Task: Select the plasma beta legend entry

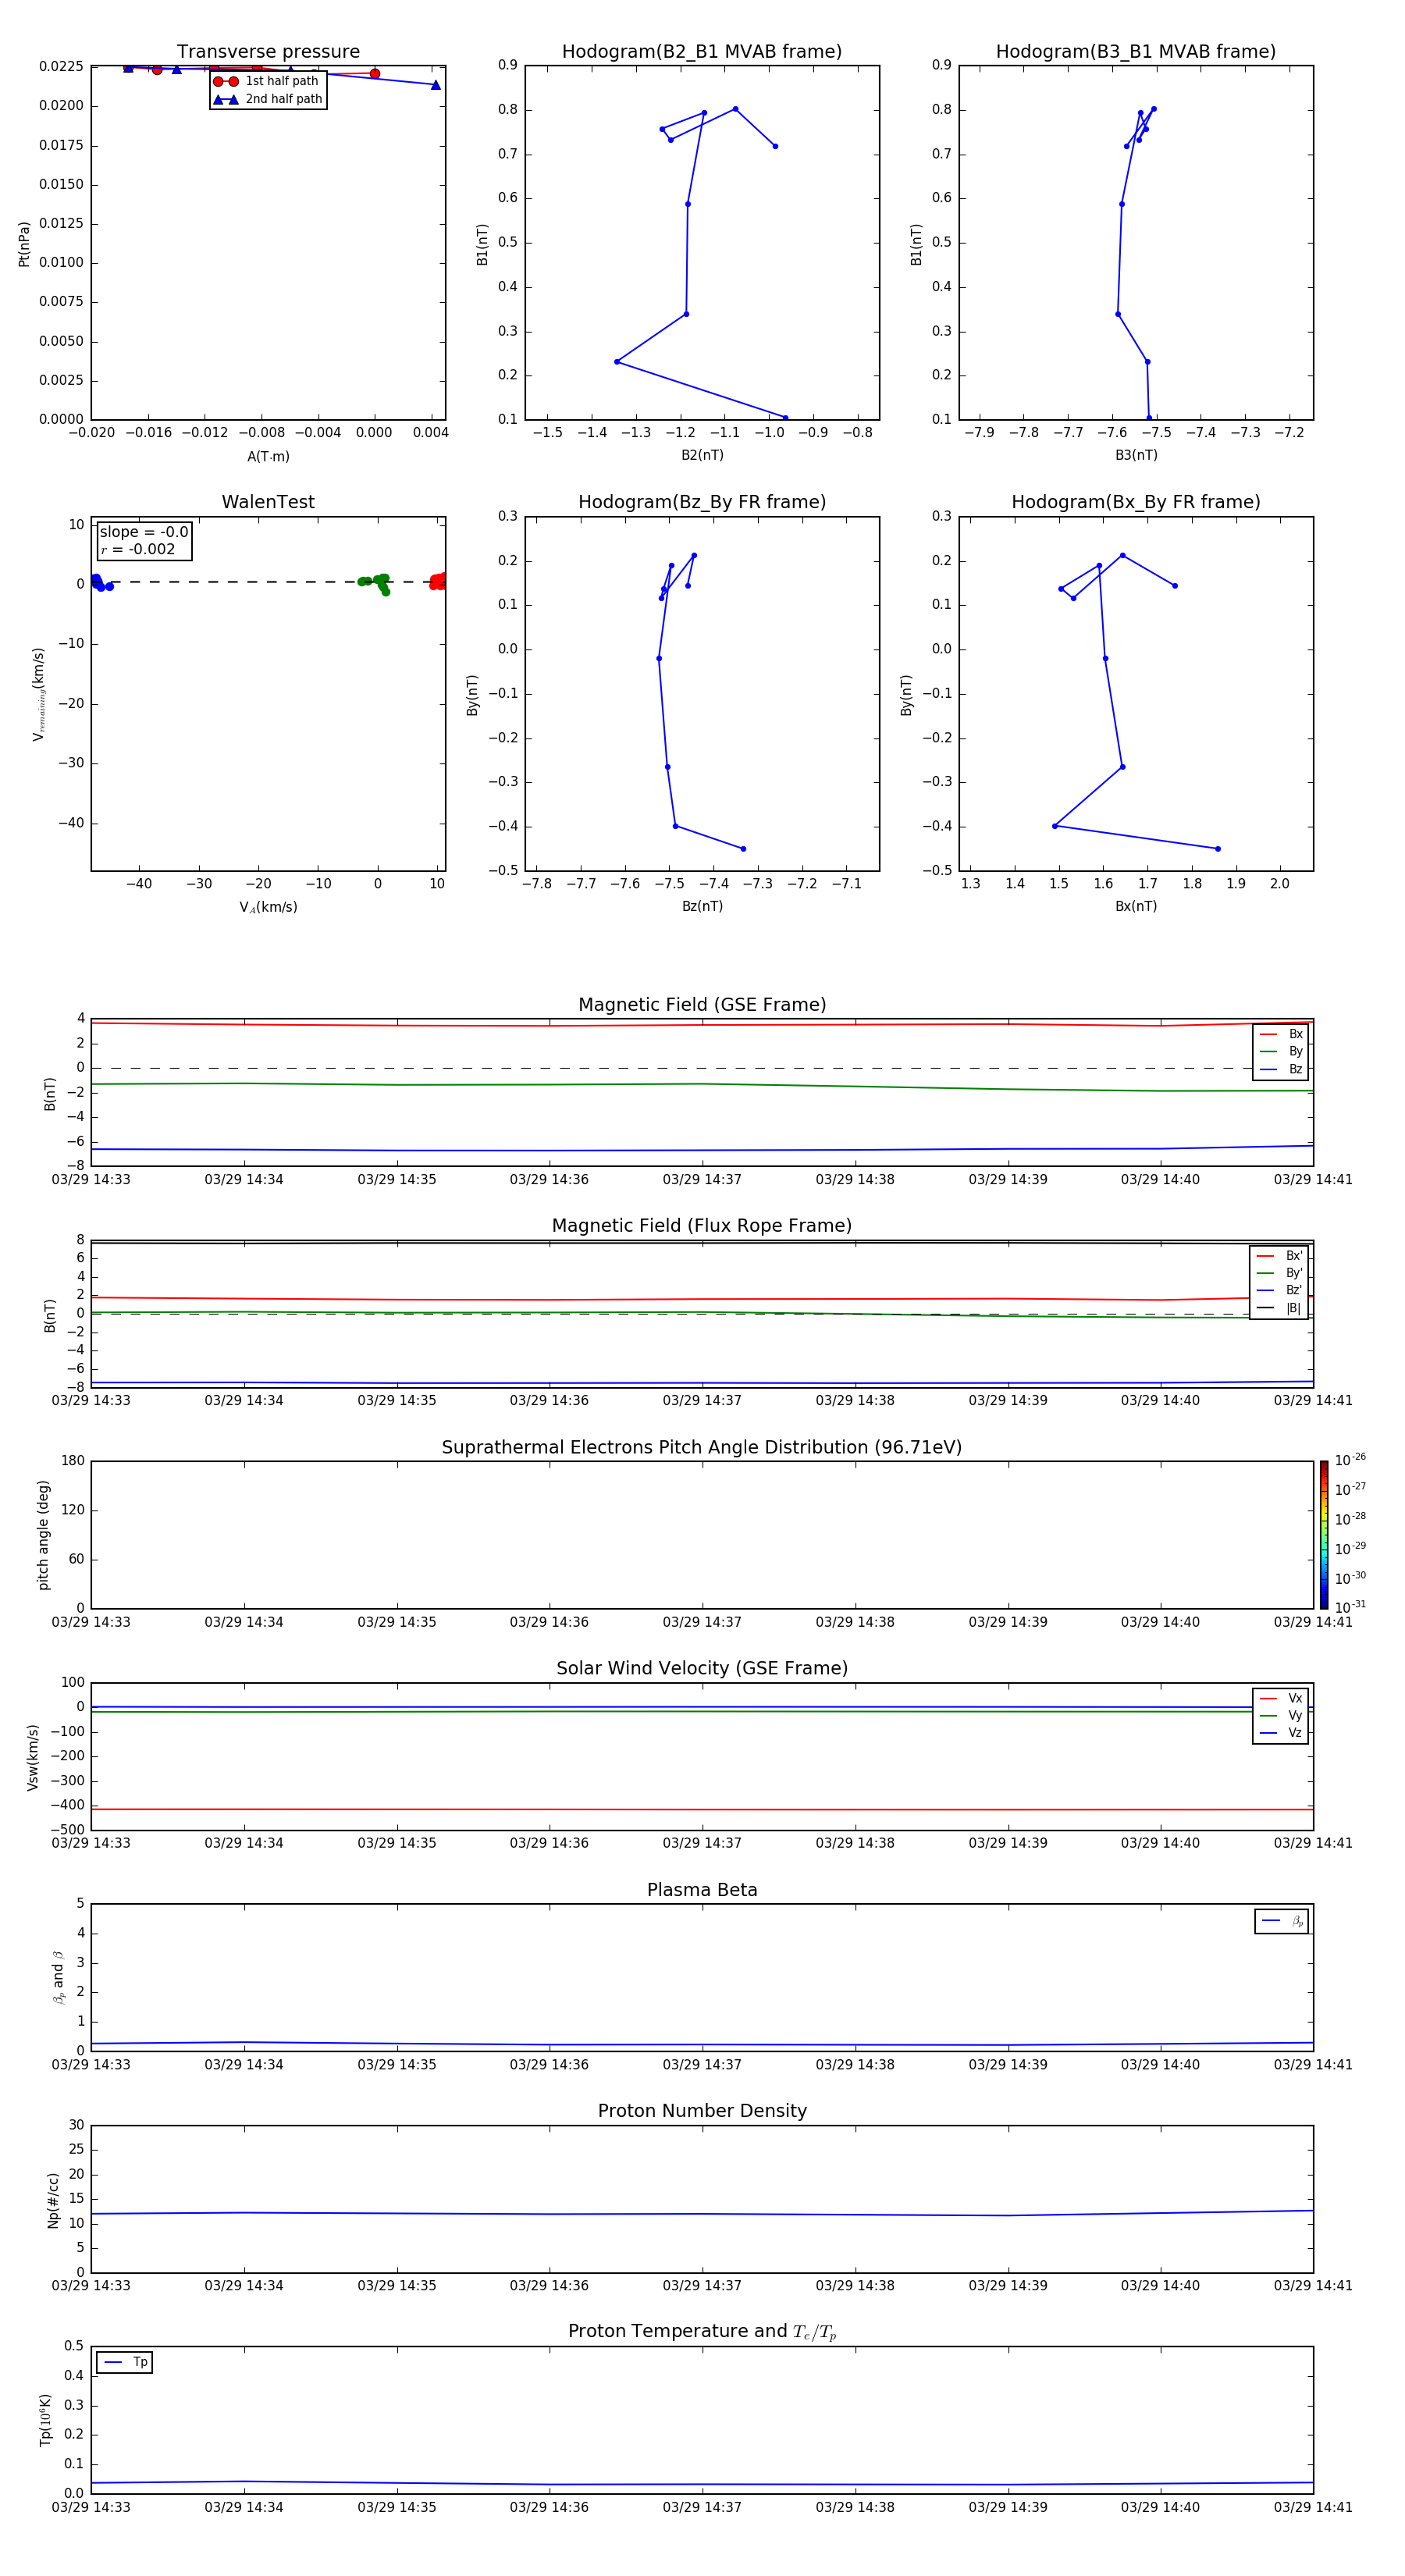Action: [1281, 1921]
